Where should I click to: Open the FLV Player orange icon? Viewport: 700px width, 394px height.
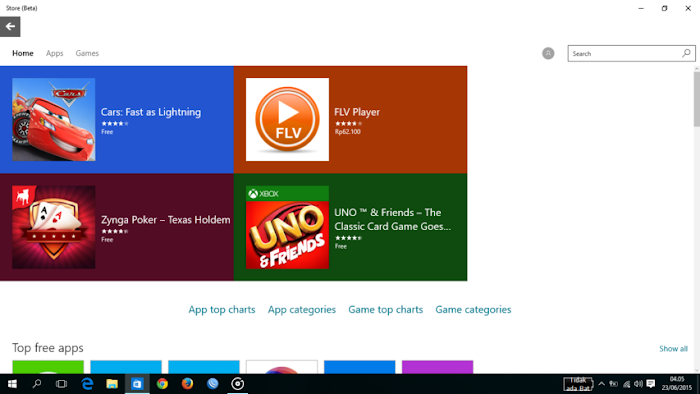tap(287, 119)
